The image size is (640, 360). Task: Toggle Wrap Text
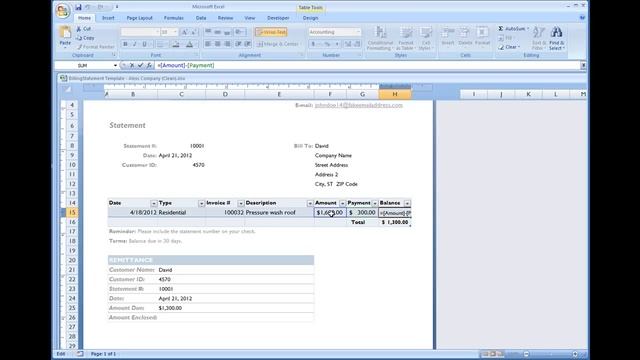[x=271, y=32]
